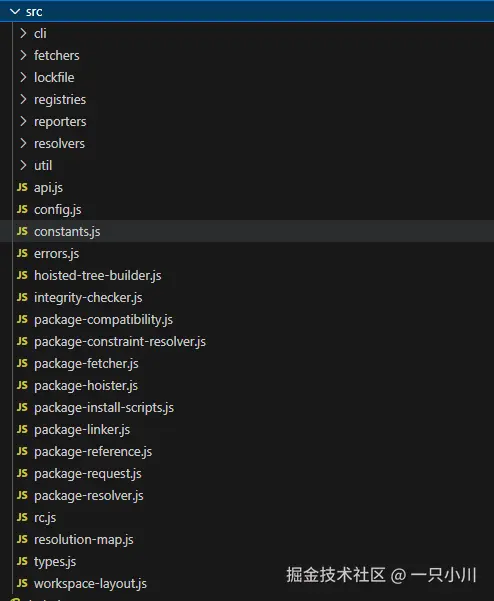Expand the lockfile folder
Image resolution: width=494 pixels, height=601 pixels.
[x=23, y=77]
